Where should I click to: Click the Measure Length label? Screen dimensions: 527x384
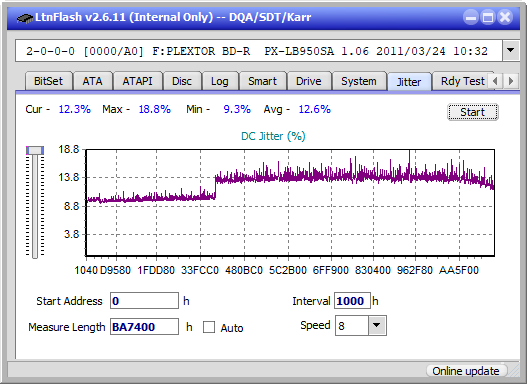(67, 327)
